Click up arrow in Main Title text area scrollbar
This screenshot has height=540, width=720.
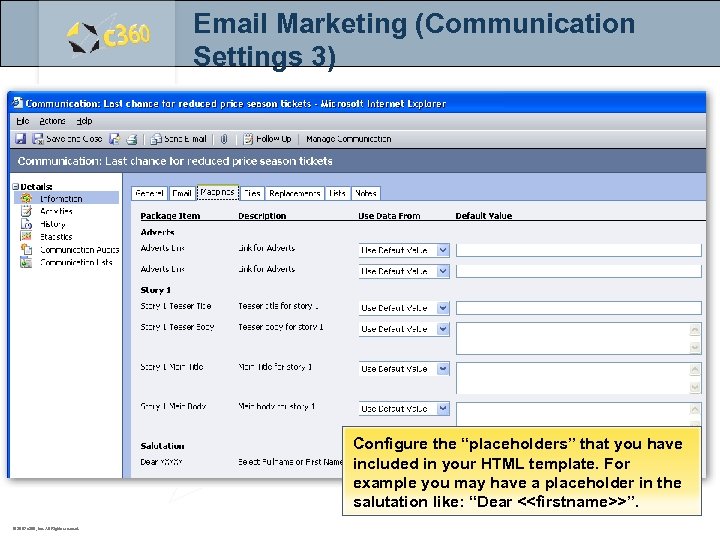coord(695,369)
